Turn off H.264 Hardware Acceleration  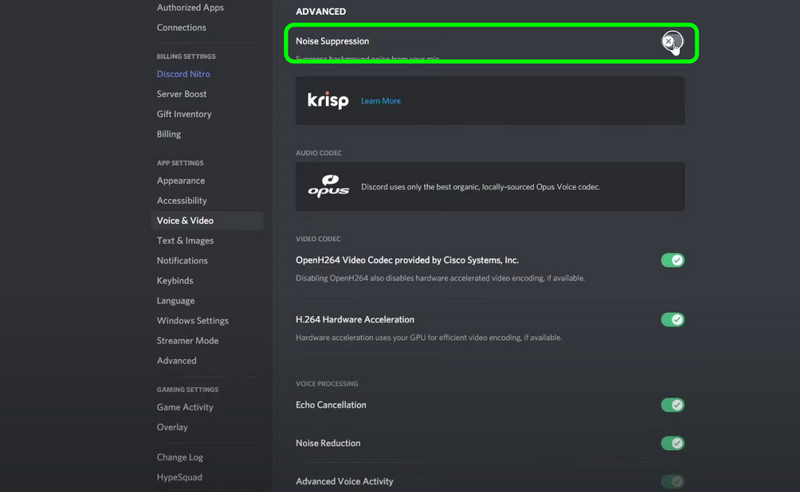[x=672, y=320]
